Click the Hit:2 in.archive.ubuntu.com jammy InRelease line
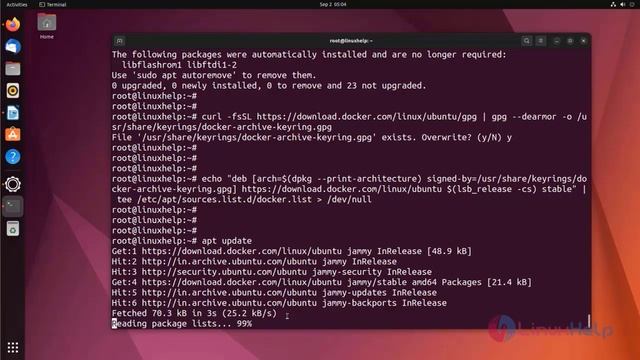This screenshot has height=360, width=640. (254, 262)
